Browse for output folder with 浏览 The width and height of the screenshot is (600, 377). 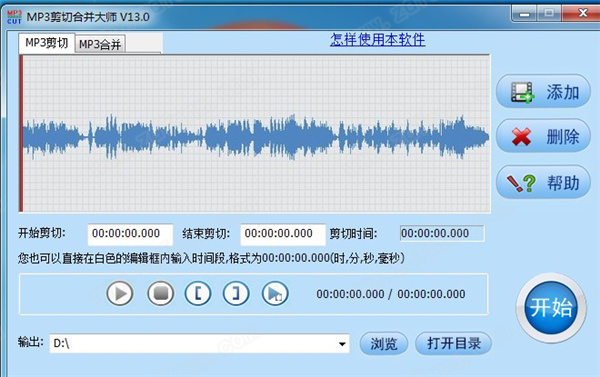[384, 343]
